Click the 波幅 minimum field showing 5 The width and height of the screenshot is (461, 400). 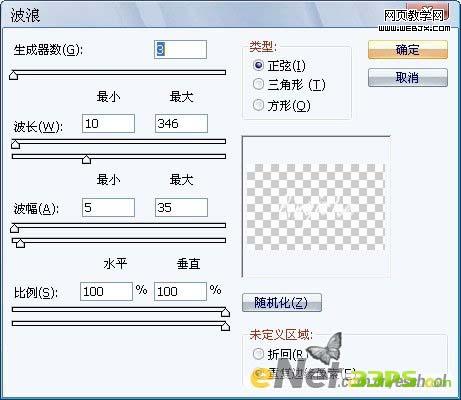coord(108,208)
